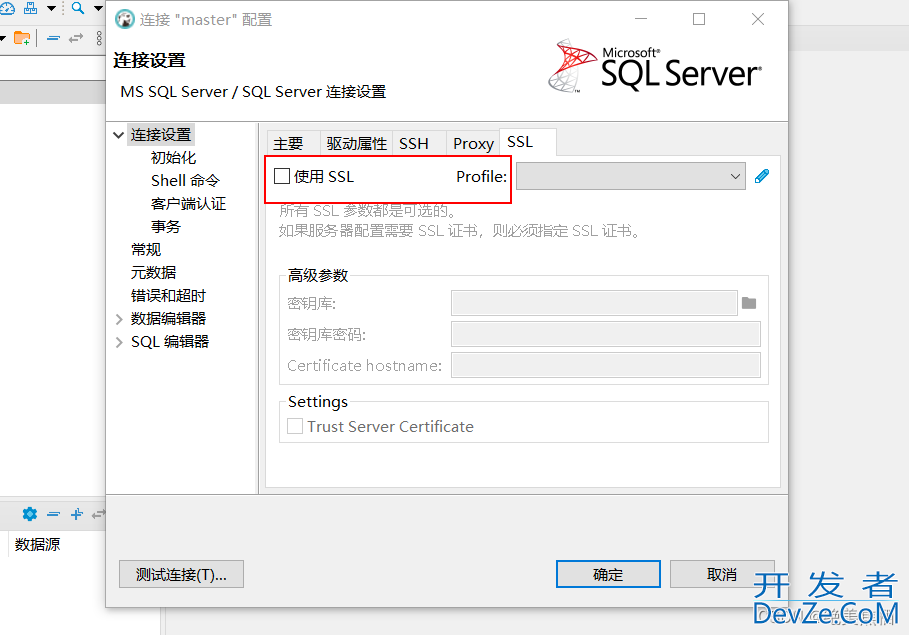The width and height of the screenshot is (909, 635).
Task: Select 常规 in settings tree
Action: click(146, 250)
